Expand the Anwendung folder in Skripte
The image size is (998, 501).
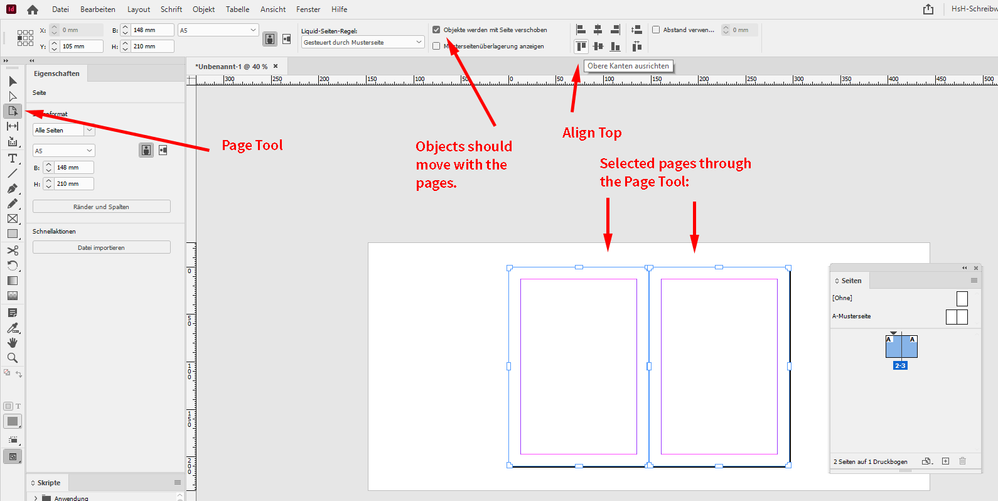click(x=36, y=498)
